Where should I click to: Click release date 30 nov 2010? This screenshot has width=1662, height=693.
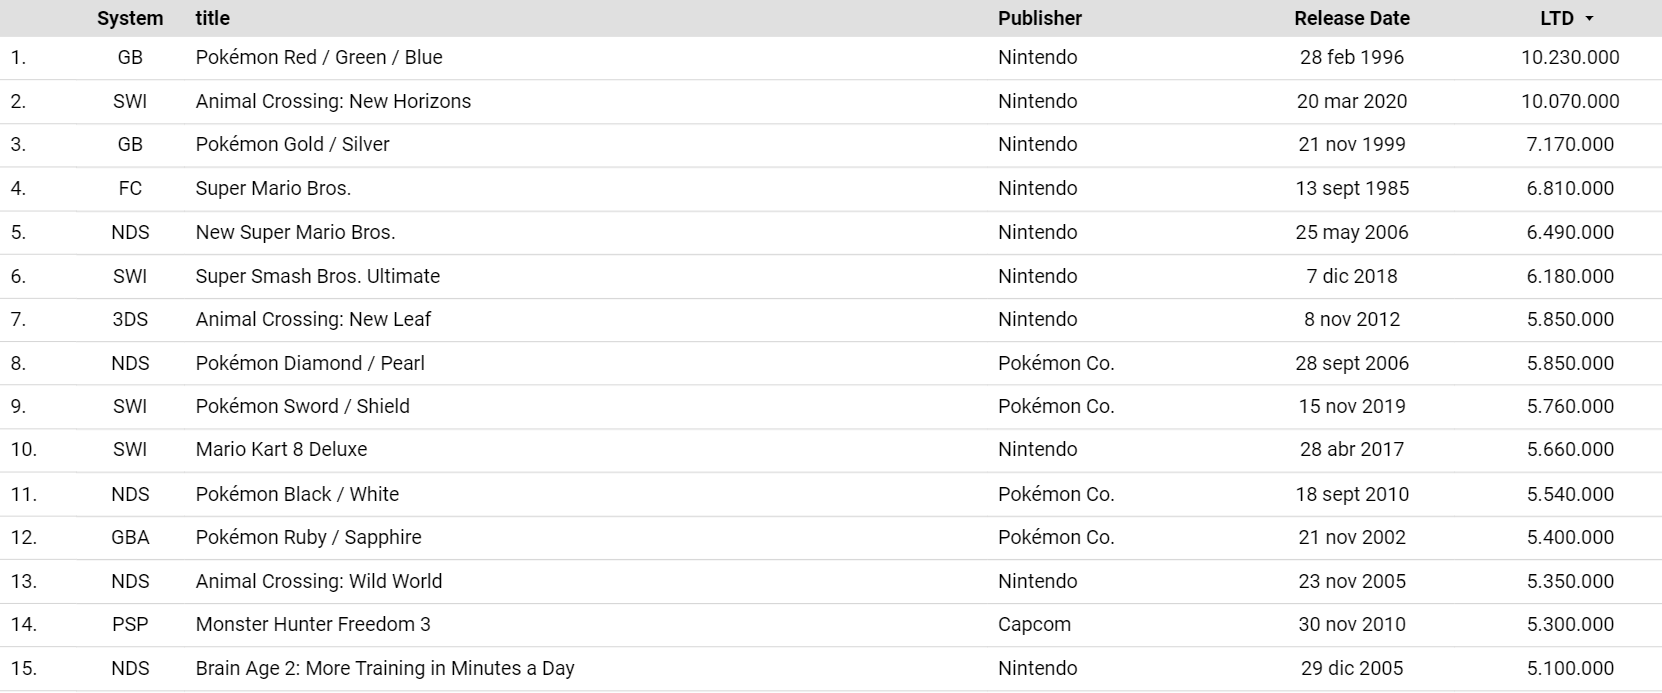tap(1352, 624)
